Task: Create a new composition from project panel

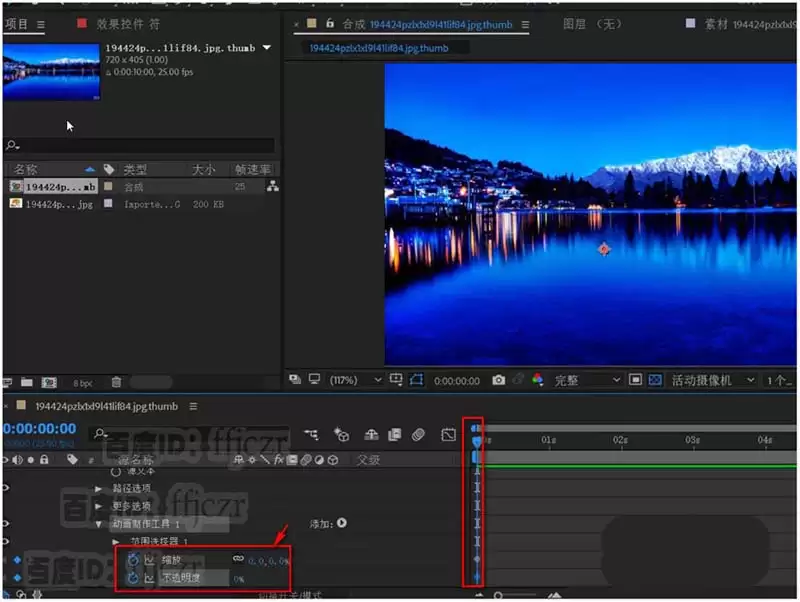Action: tap(49, 382)
